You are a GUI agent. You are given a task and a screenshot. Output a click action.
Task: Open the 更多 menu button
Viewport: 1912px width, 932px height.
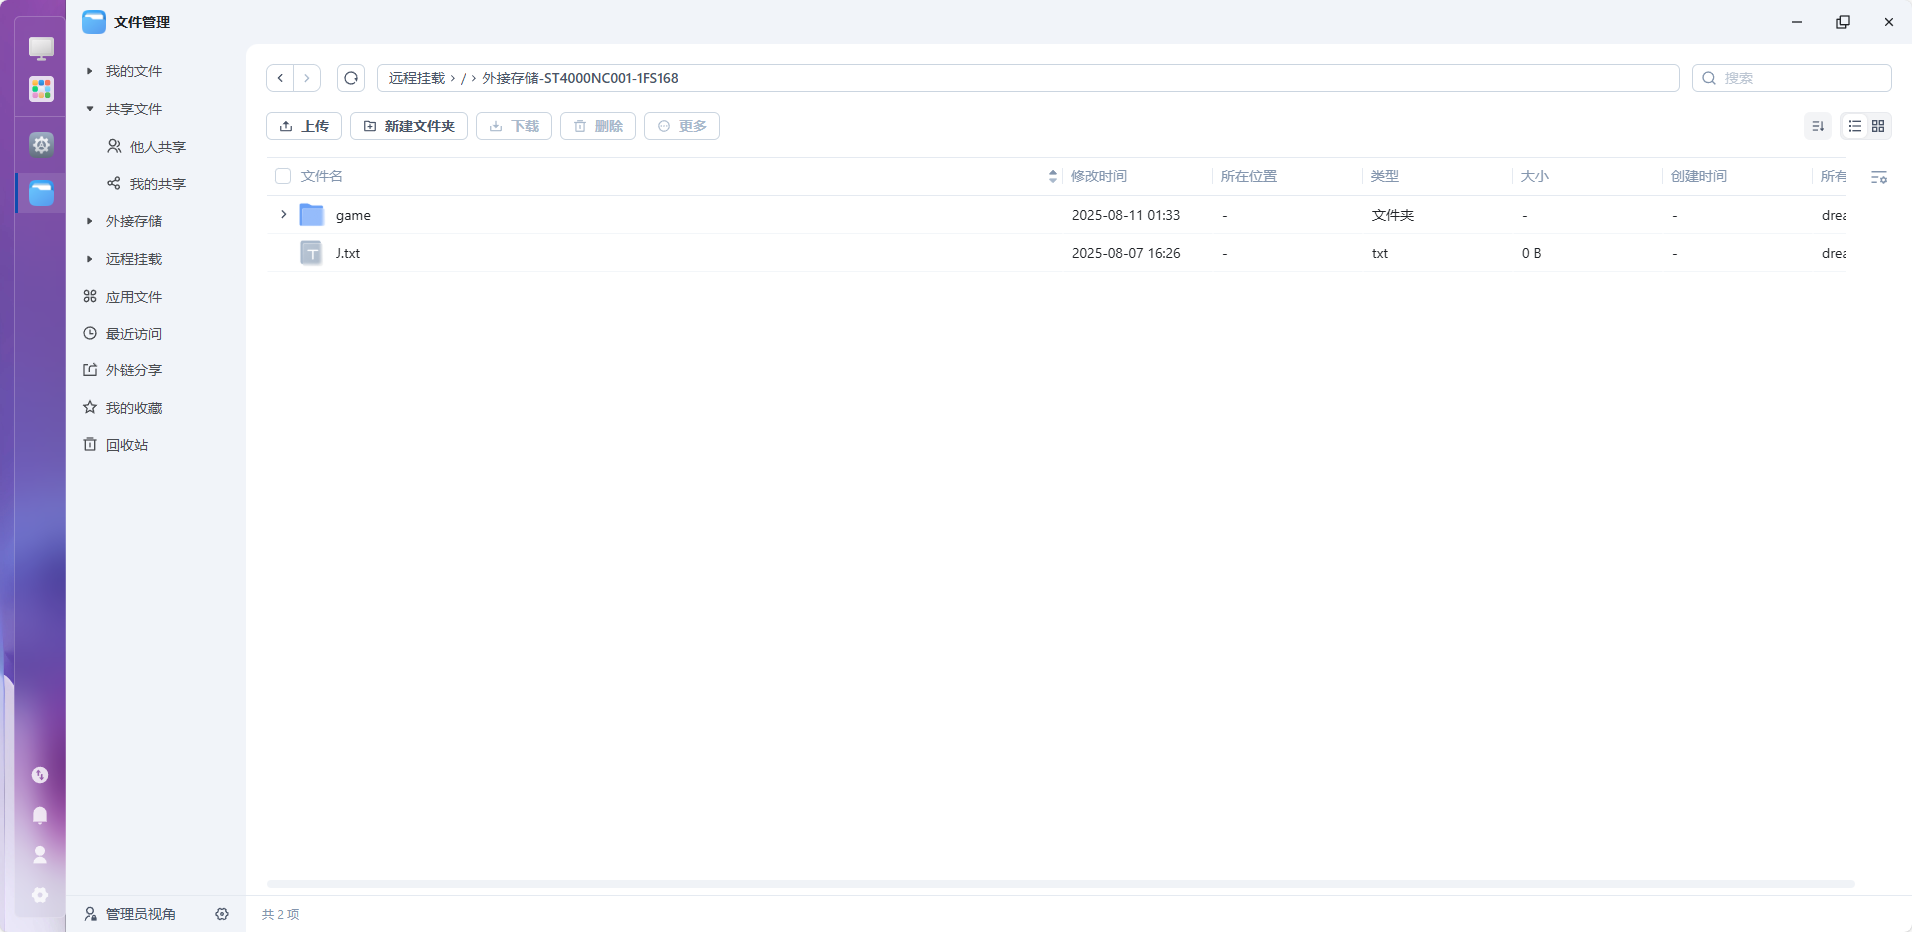pyautogui.click(x=682, y=126)
